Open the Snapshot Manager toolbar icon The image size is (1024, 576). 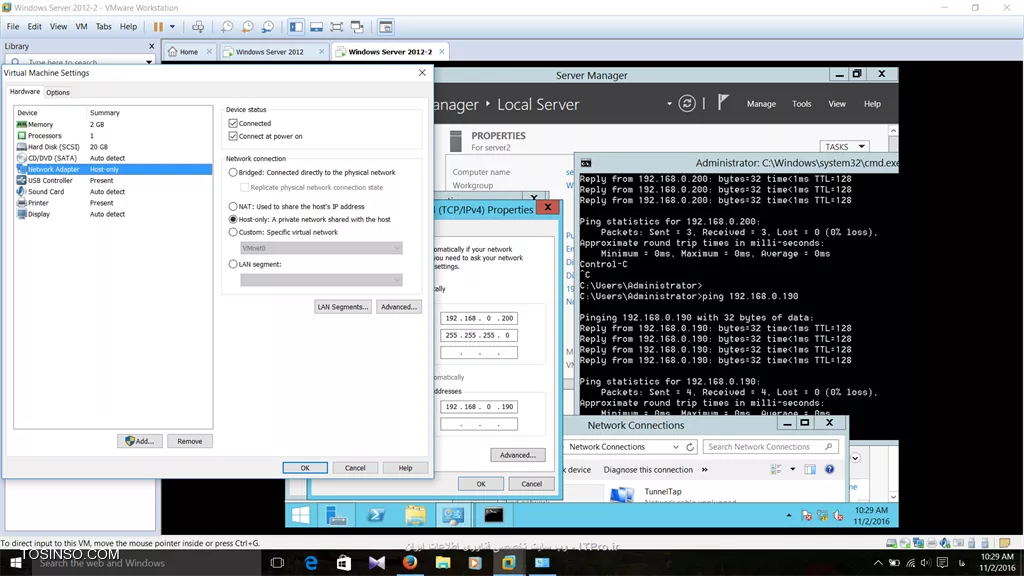268,27
